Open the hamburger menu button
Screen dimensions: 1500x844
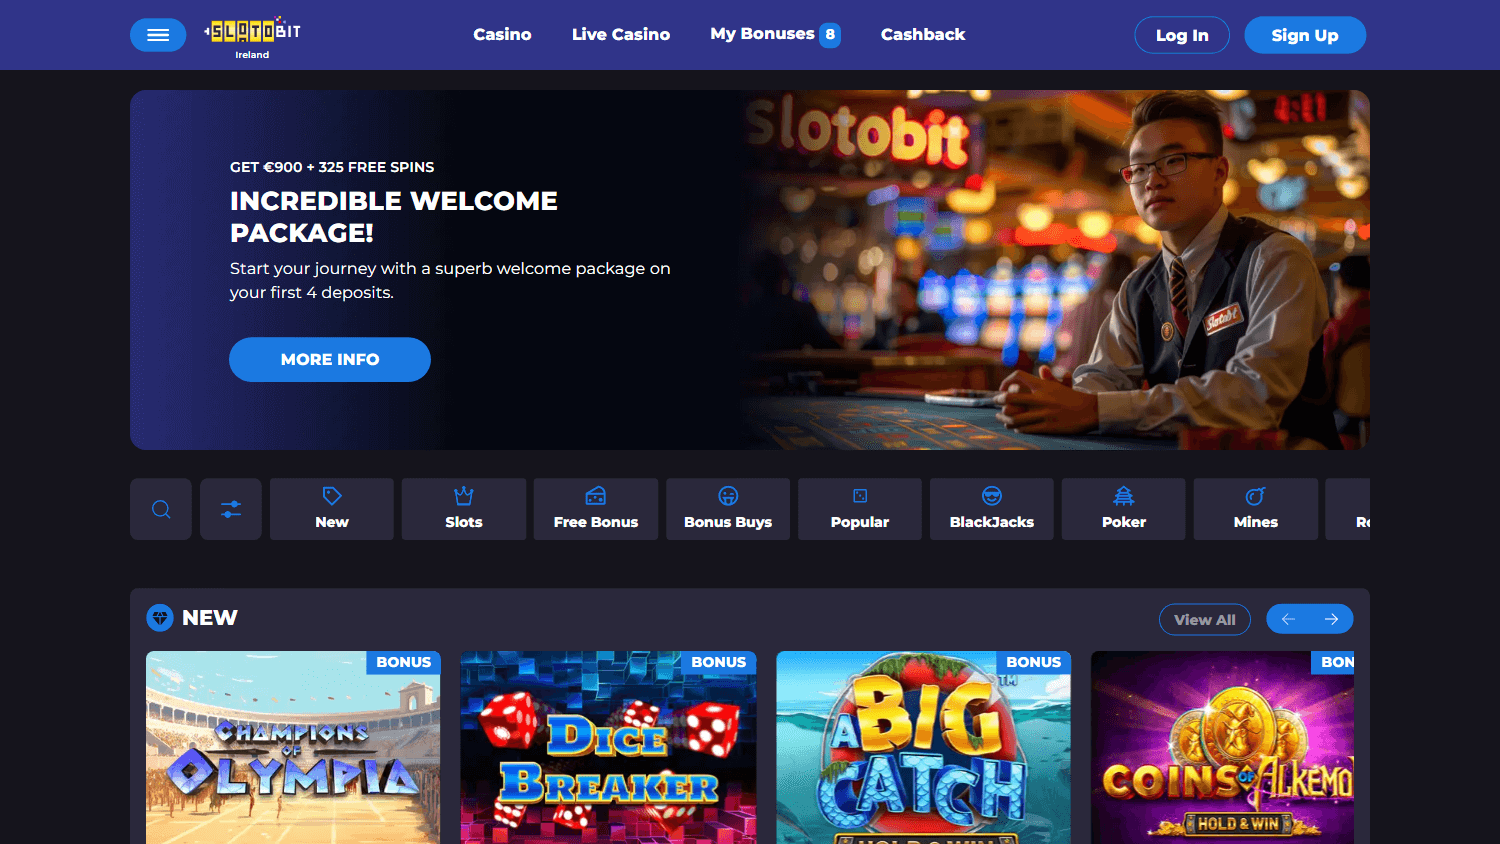tap(158, 35)
